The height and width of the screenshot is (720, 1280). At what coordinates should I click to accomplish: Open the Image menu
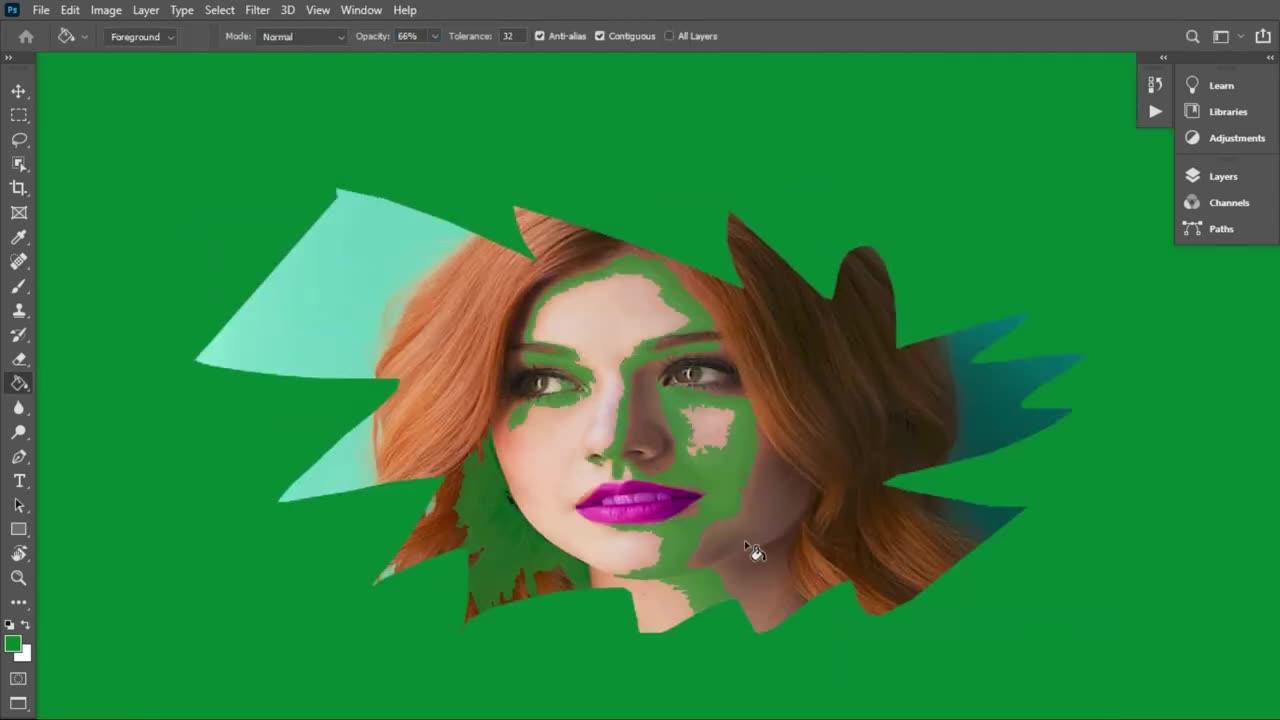pos(106,10)
